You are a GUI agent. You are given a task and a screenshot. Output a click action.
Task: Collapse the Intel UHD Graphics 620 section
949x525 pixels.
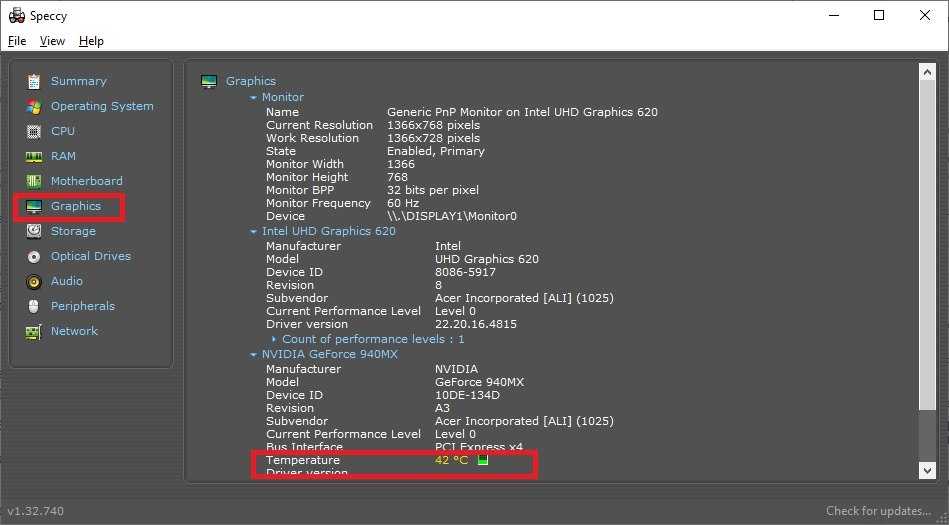tap(254, 232)
